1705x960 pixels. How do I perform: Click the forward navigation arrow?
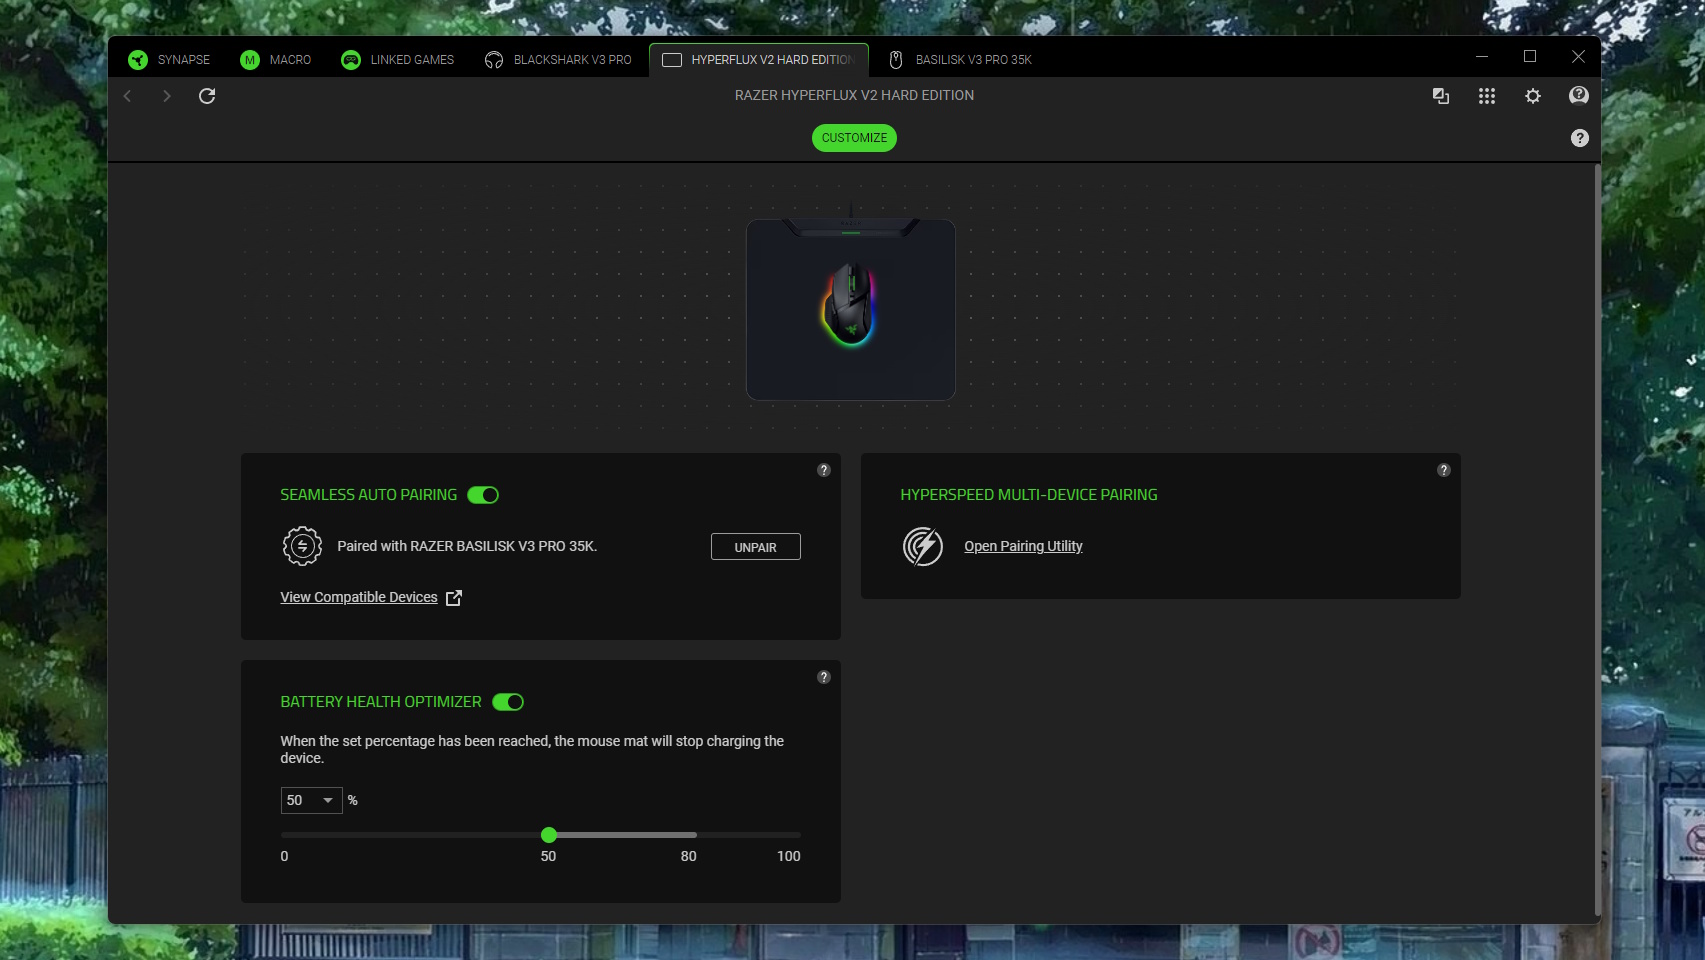tap(166, 95)
